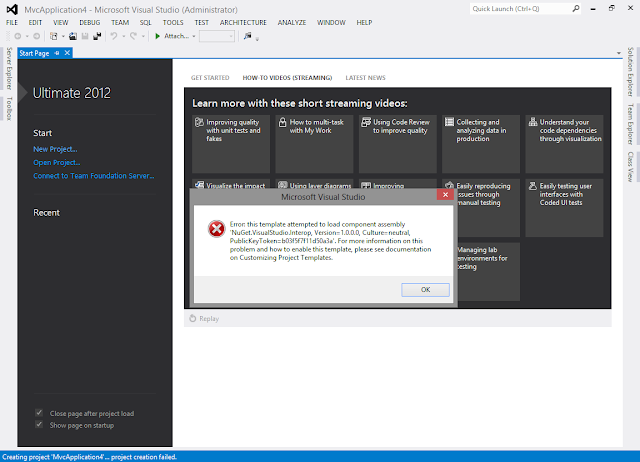Screen dimensions: 640x462
Task: Expand the Redo history dropdown arrow
Action: coord(143,36)
